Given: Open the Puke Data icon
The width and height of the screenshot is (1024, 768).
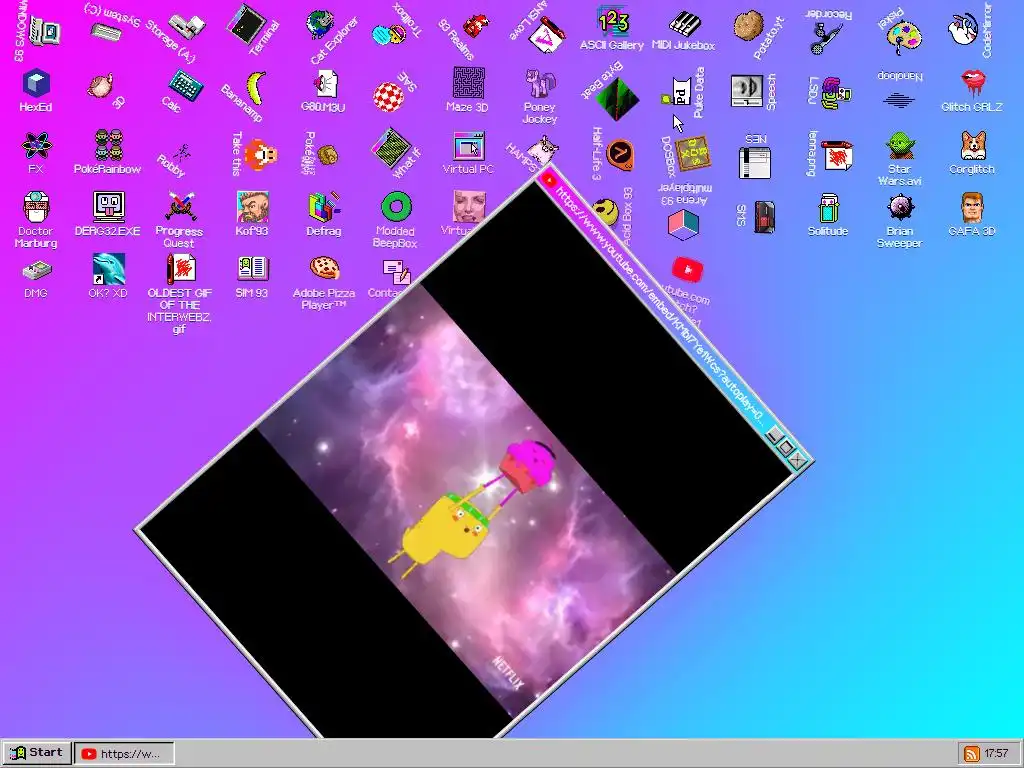Looking at the screenshot, I should pos(678,91).
